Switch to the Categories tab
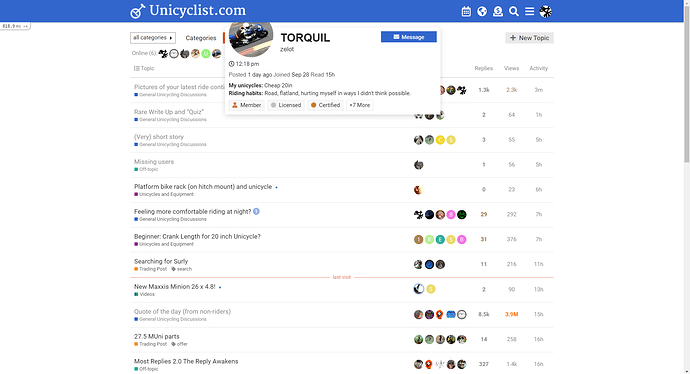 [x=201, y=38]
